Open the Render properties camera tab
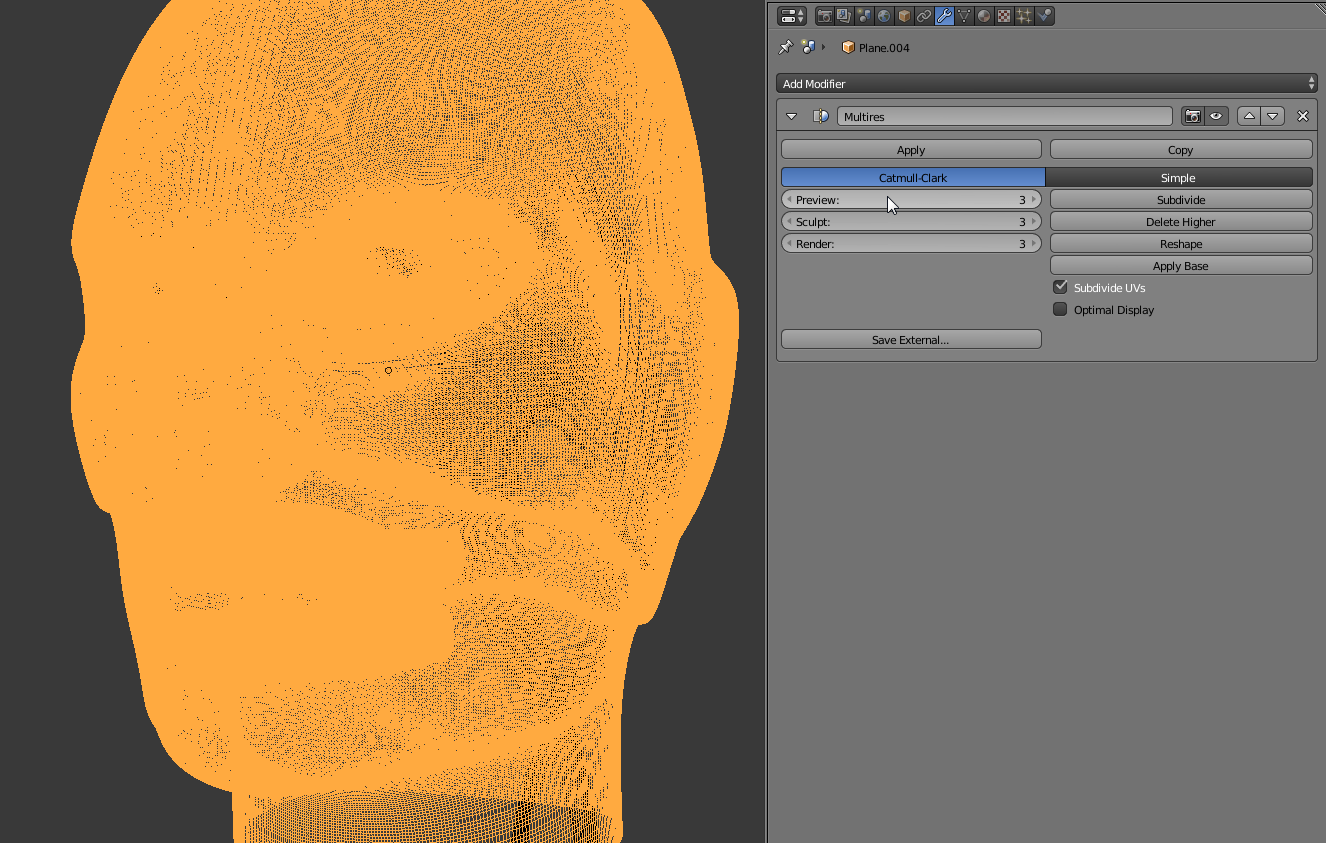 [825, 16]
